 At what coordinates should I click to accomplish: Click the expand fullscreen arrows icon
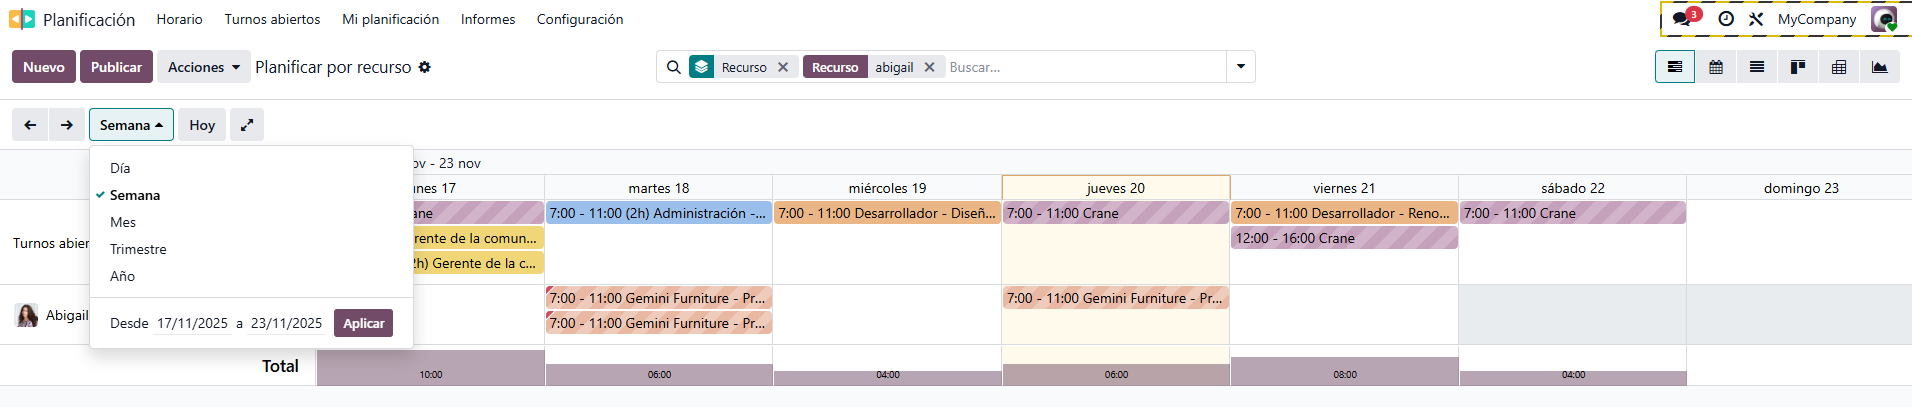(247, 125)
